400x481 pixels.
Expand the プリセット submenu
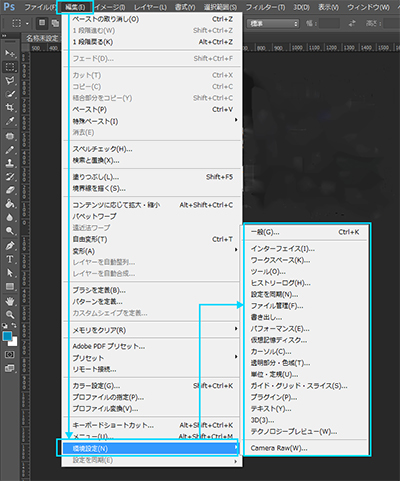tap(152, 358)
